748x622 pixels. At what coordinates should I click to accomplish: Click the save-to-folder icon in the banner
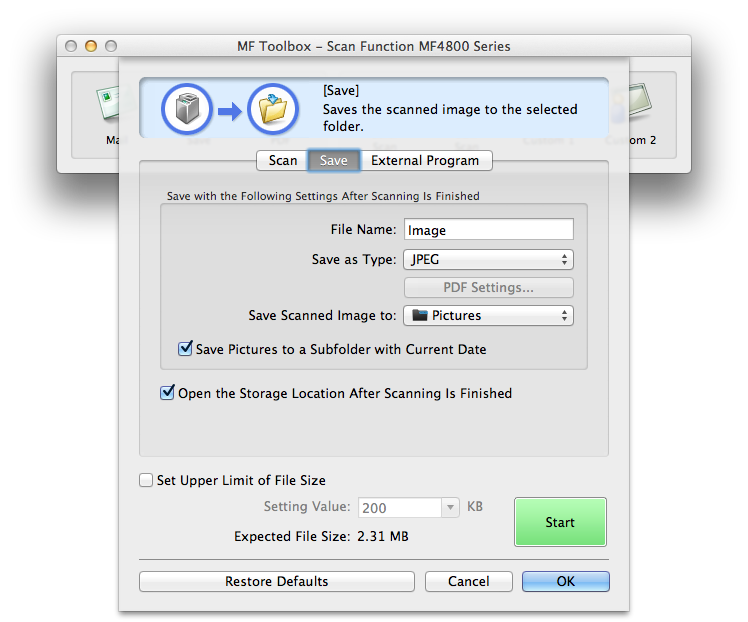pyautogui.click(x=273, y=109)
